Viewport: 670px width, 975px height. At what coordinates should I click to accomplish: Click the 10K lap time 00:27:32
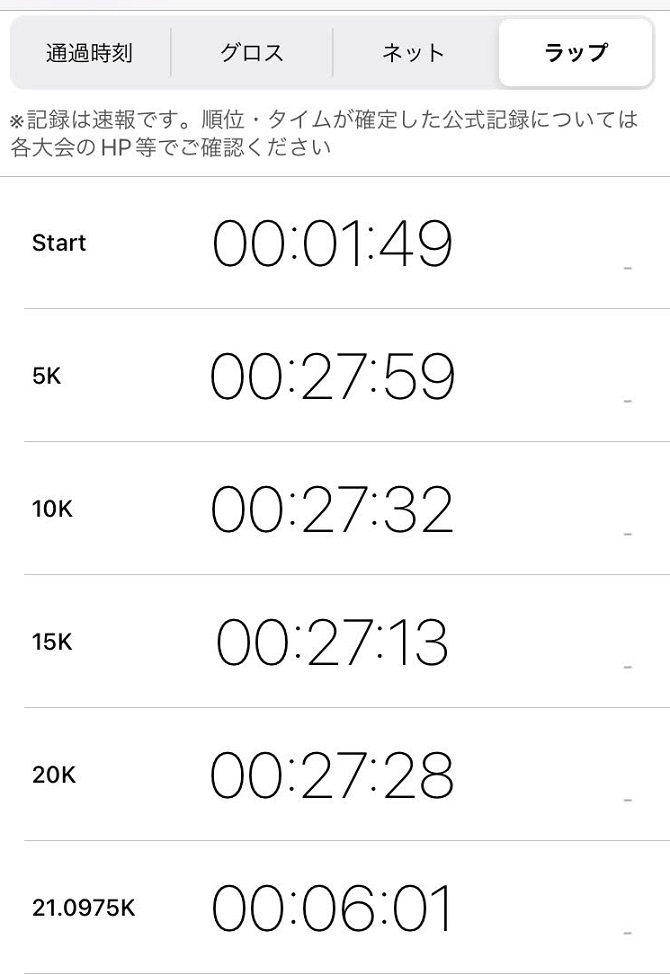(x=332, y=510)
